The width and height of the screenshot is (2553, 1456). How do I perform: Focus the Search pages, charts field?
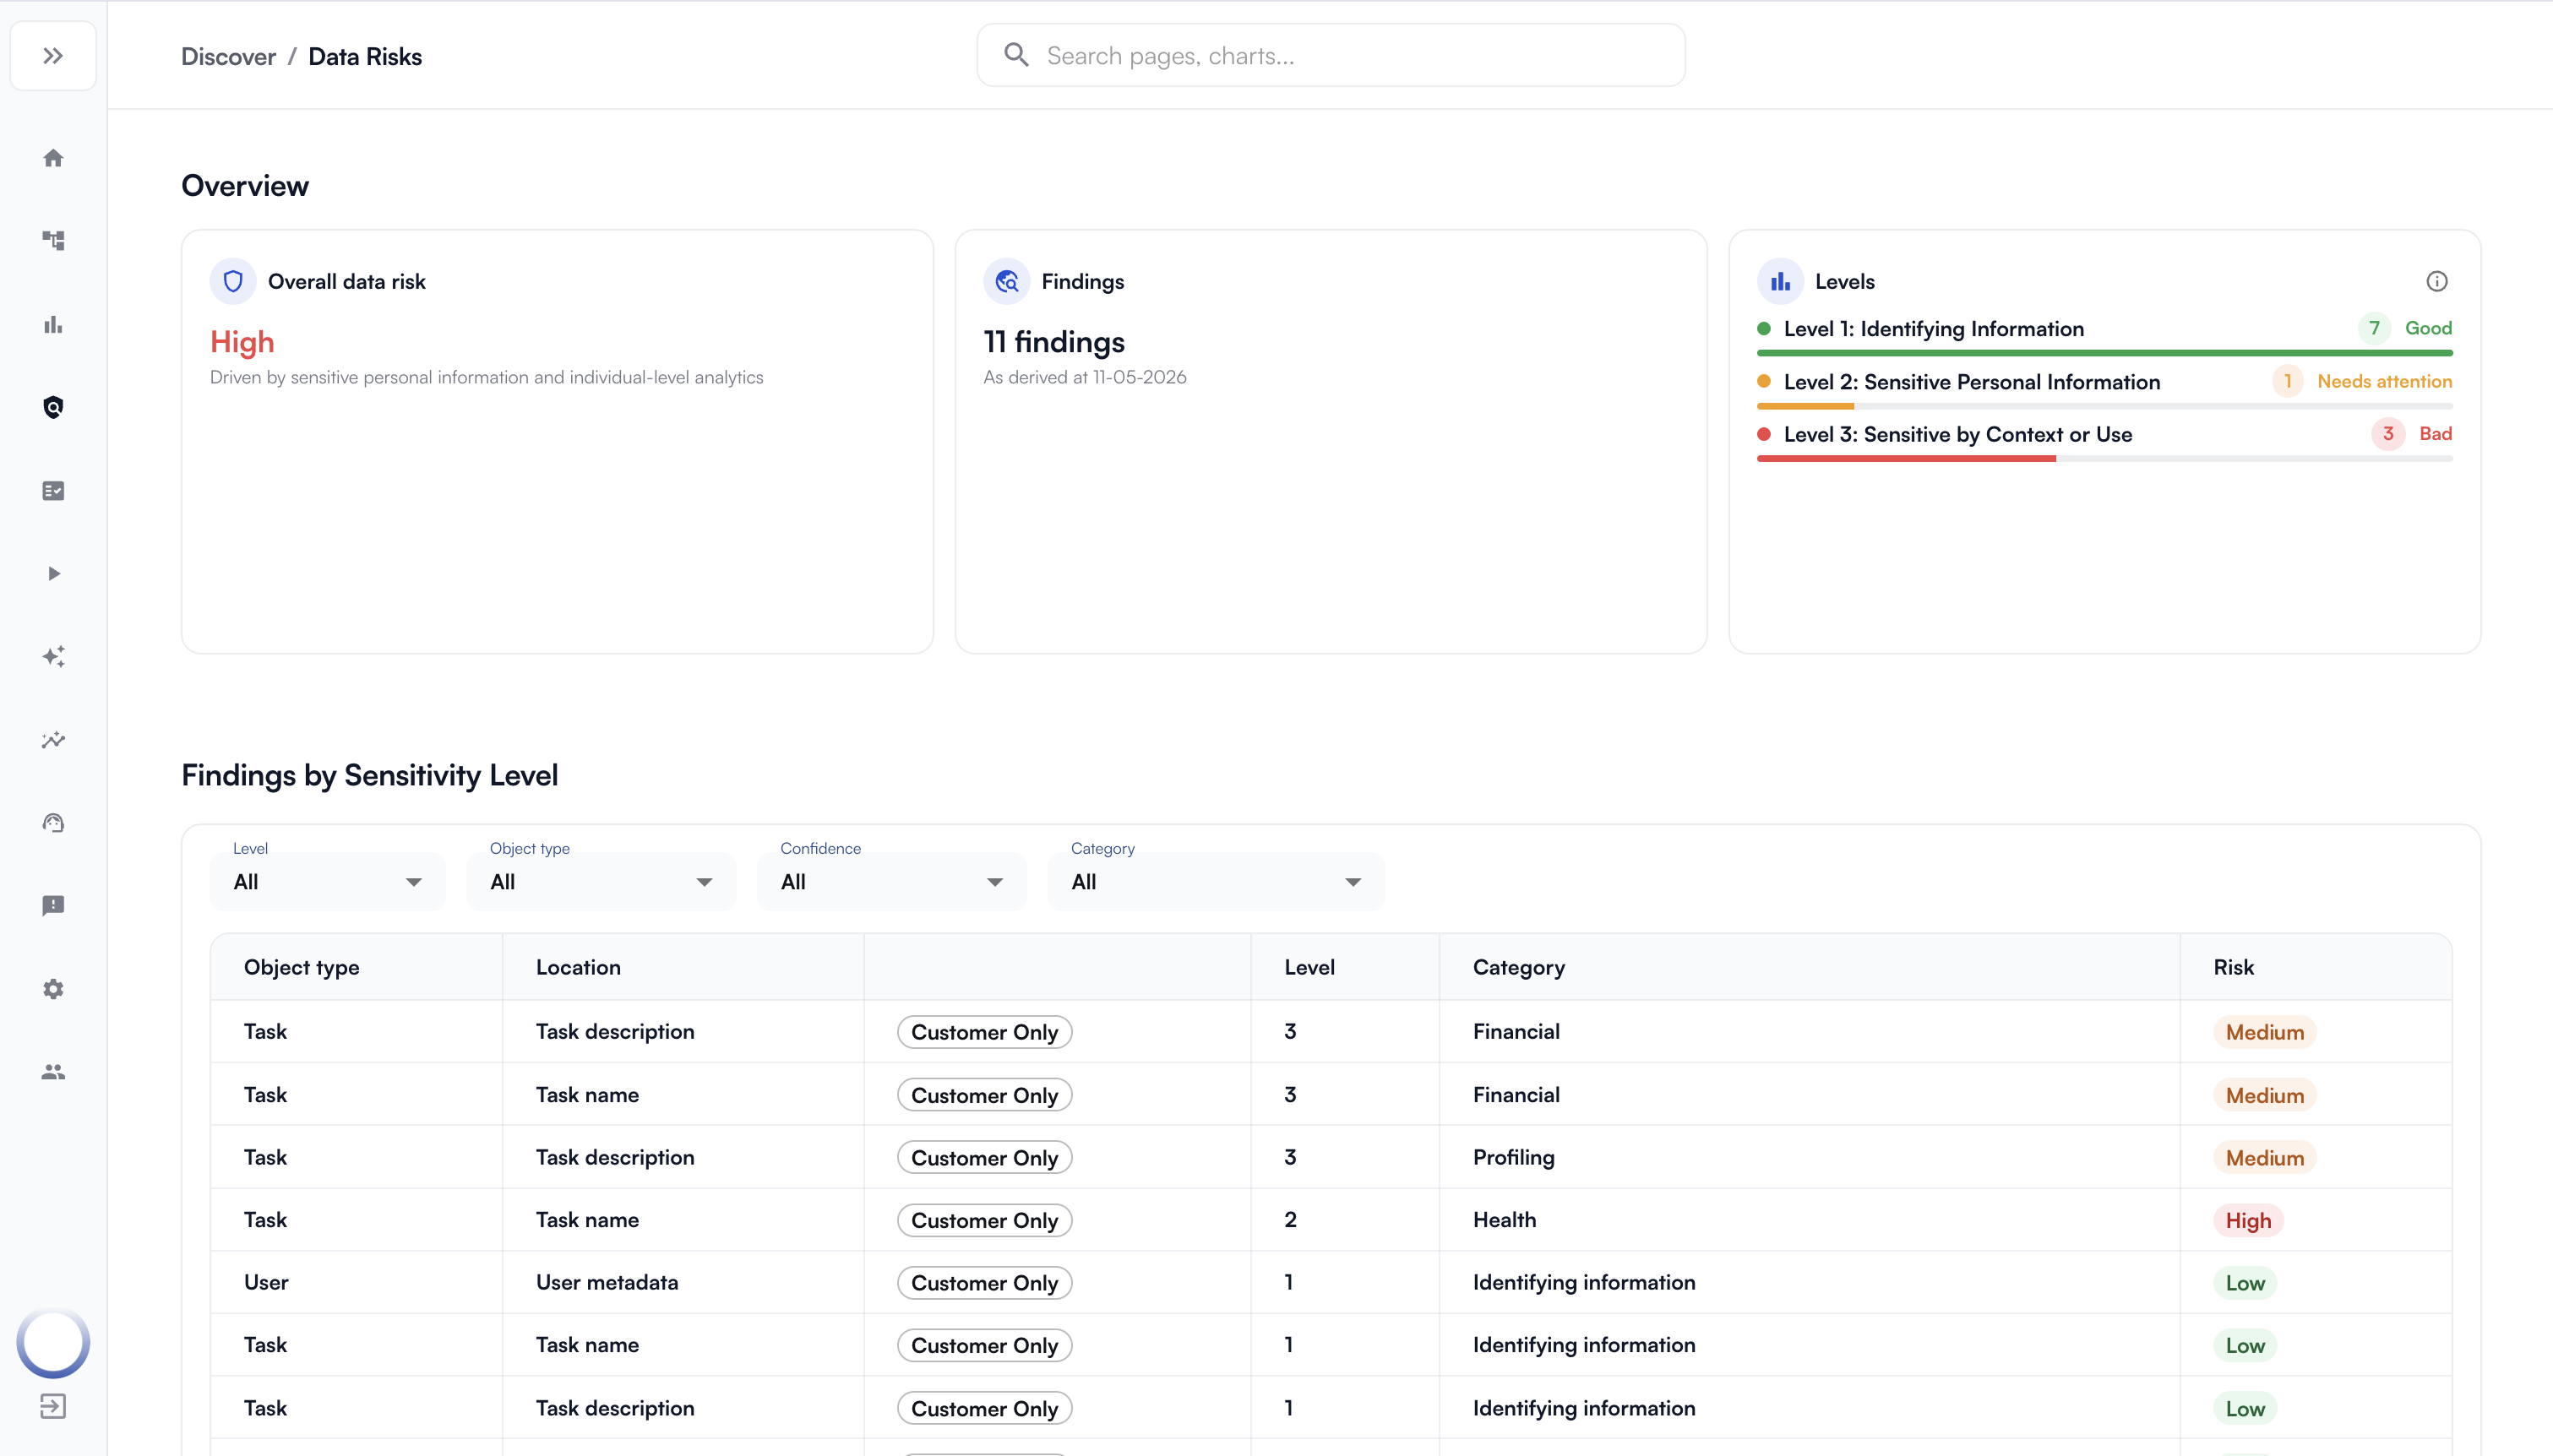pos(1330,55)
